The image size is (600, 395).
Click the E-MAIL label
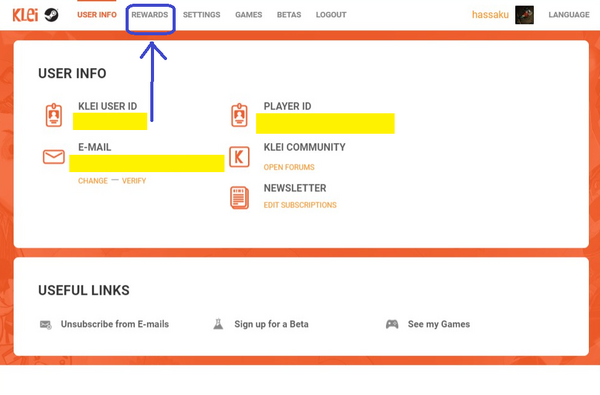[95, 147]
